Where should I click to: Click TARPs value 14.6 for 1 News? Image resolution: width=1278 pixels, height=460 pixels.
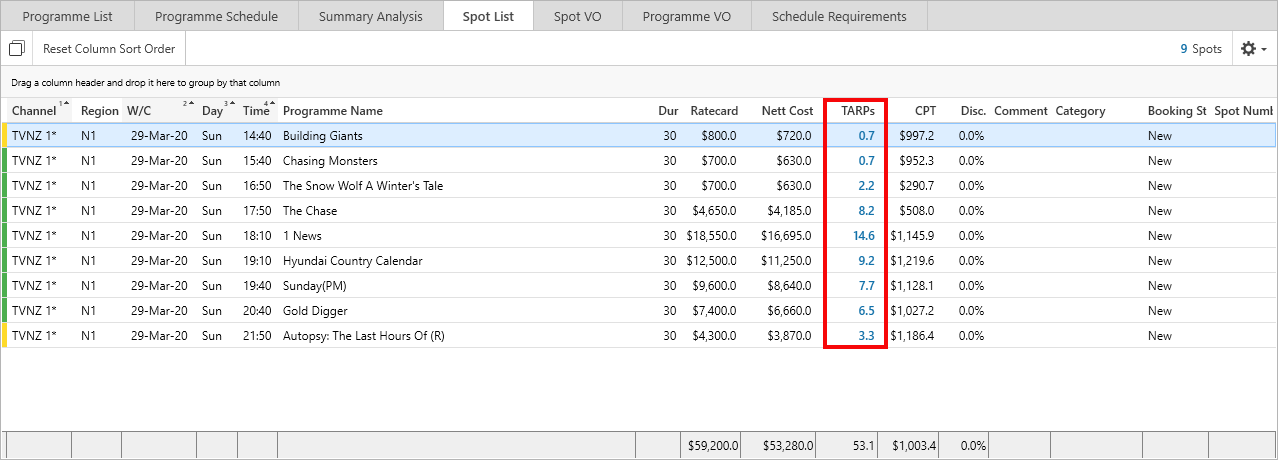(864, 236)
